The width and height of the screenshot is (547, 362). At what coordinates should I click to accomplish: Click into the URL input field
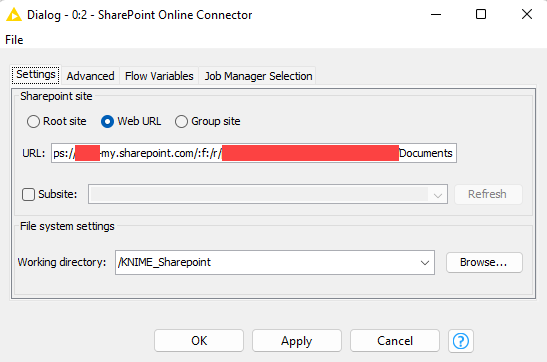254,153
